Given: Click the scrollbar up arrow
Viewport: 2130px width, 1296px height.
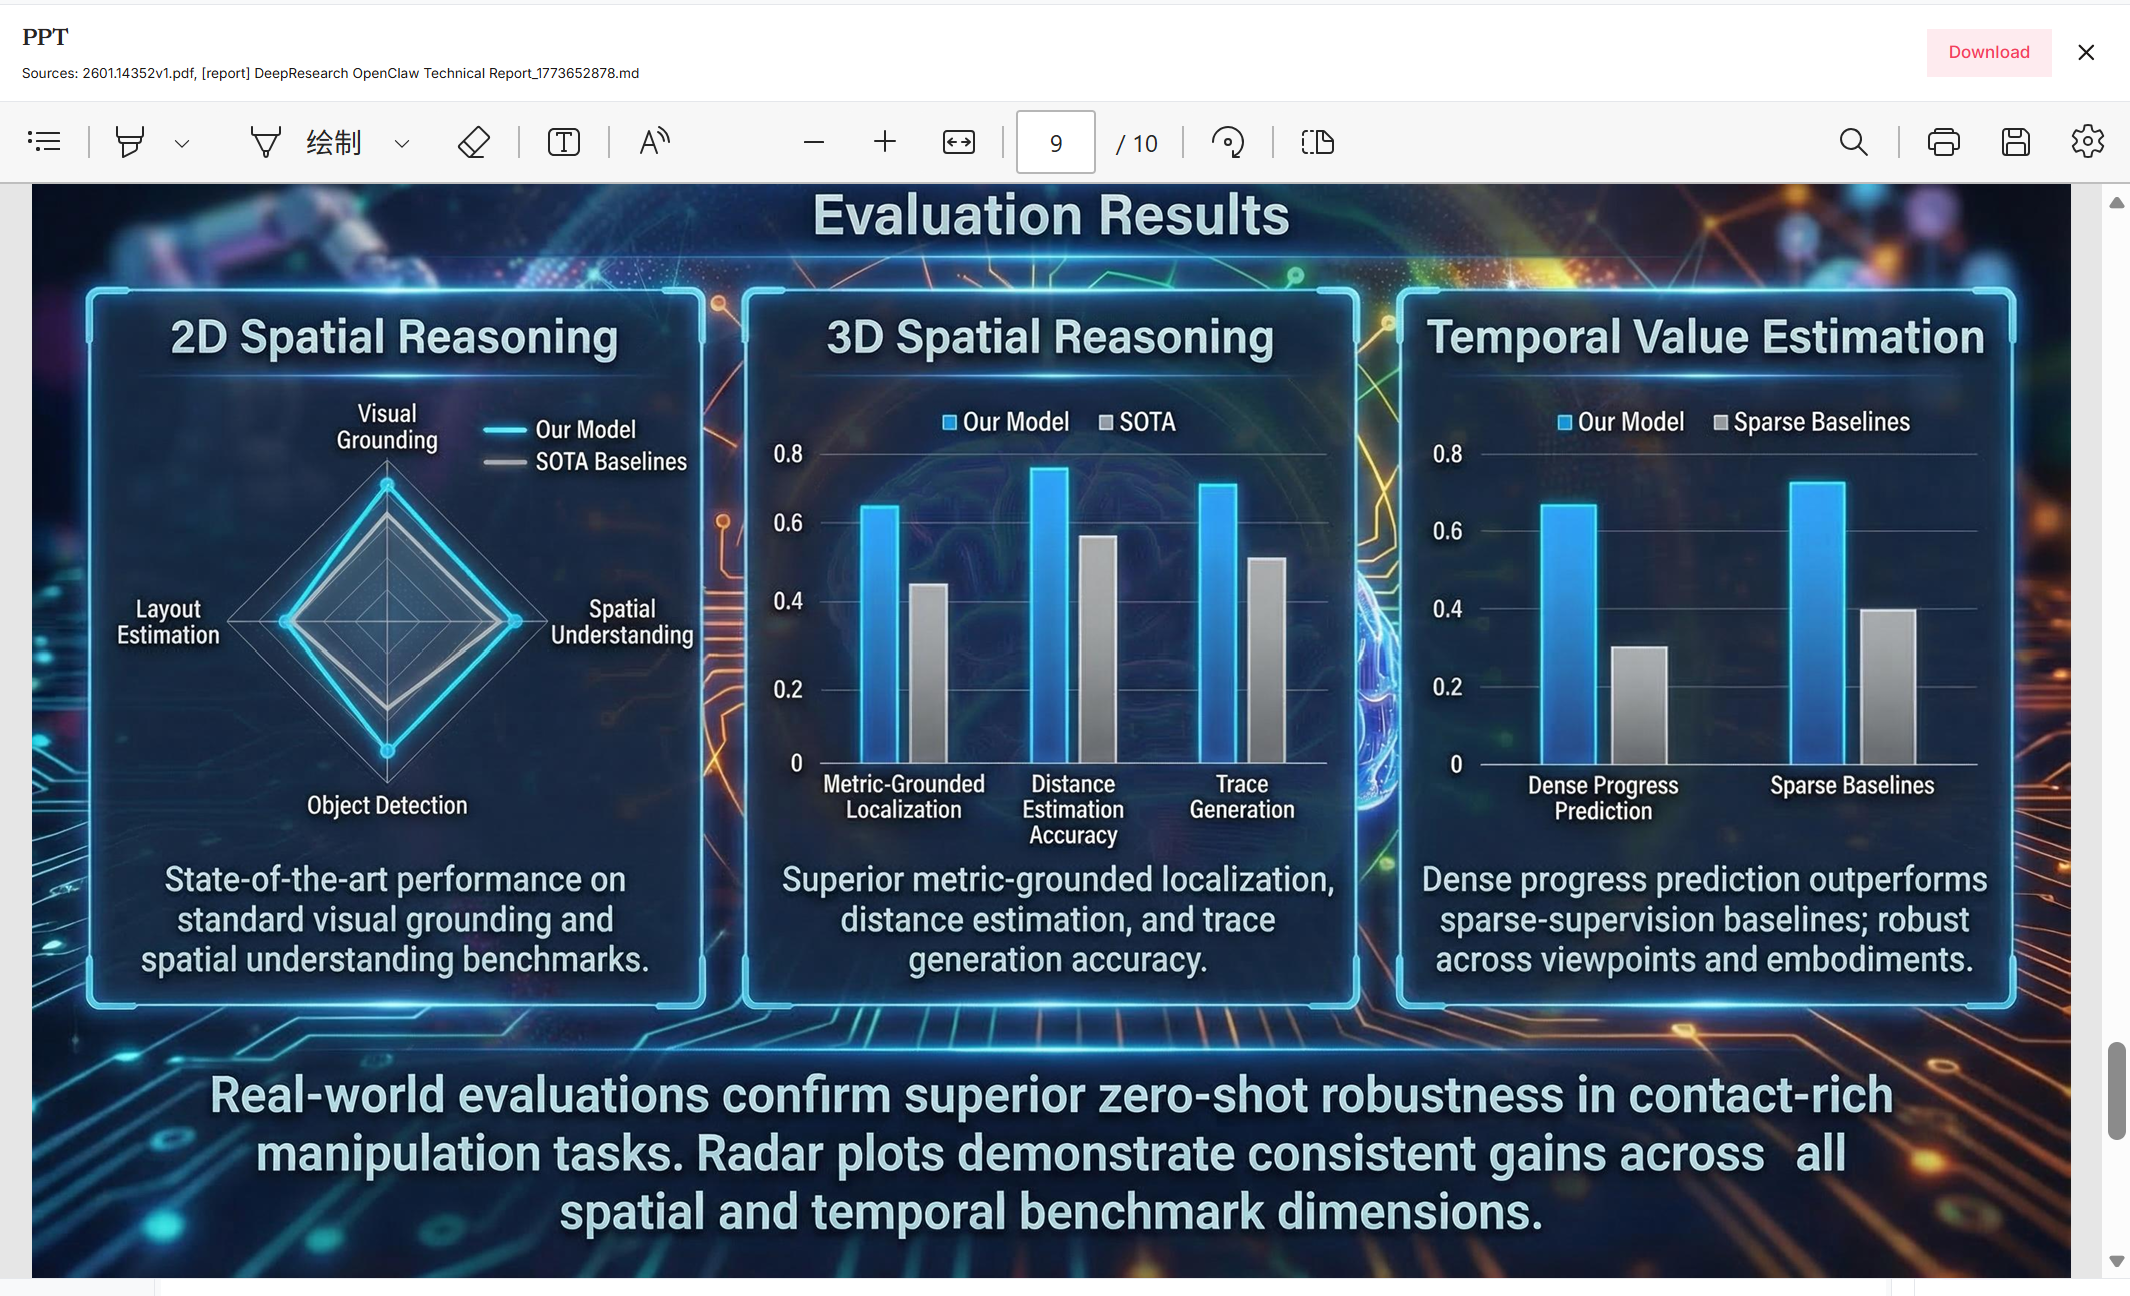Looking at the screenshot, I should [2117, 203].
